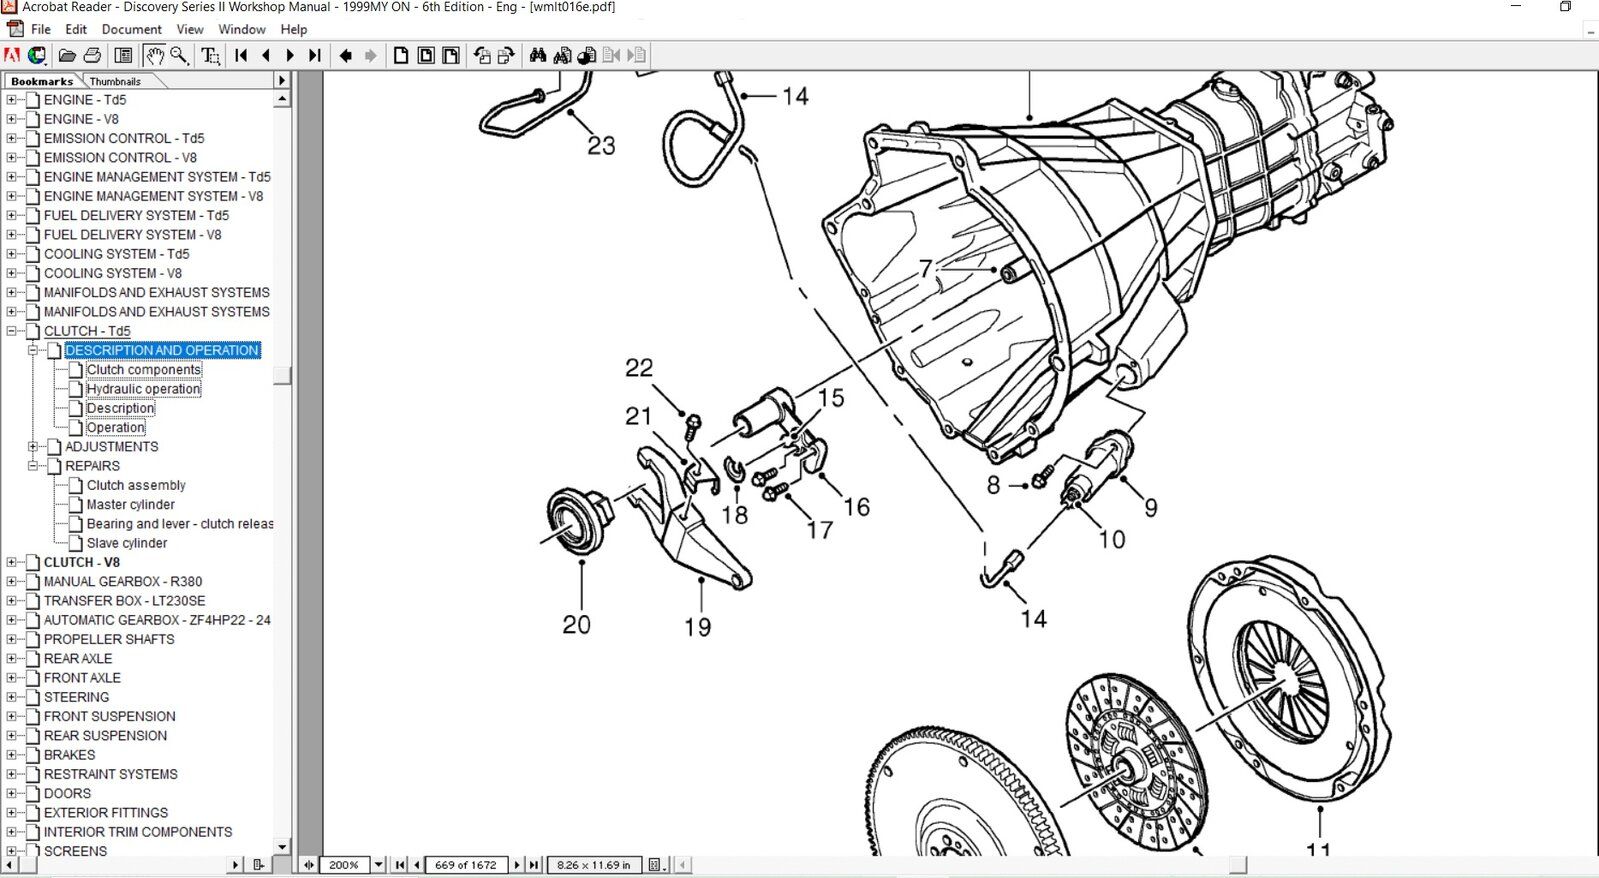Click bookmarks panel scroll down arrow
Screen dimensions: 1599x878
282,847
